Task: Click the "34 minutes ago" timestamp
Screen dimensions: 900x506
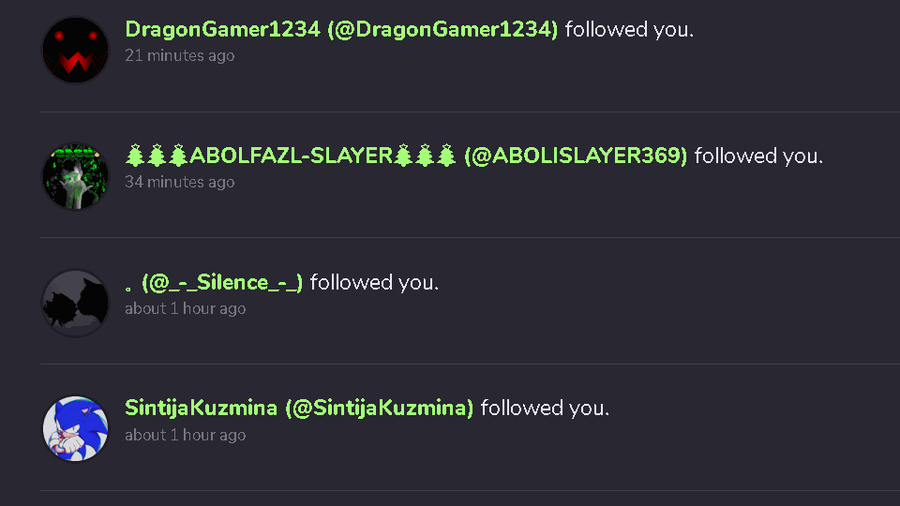Action: [180, 182]
